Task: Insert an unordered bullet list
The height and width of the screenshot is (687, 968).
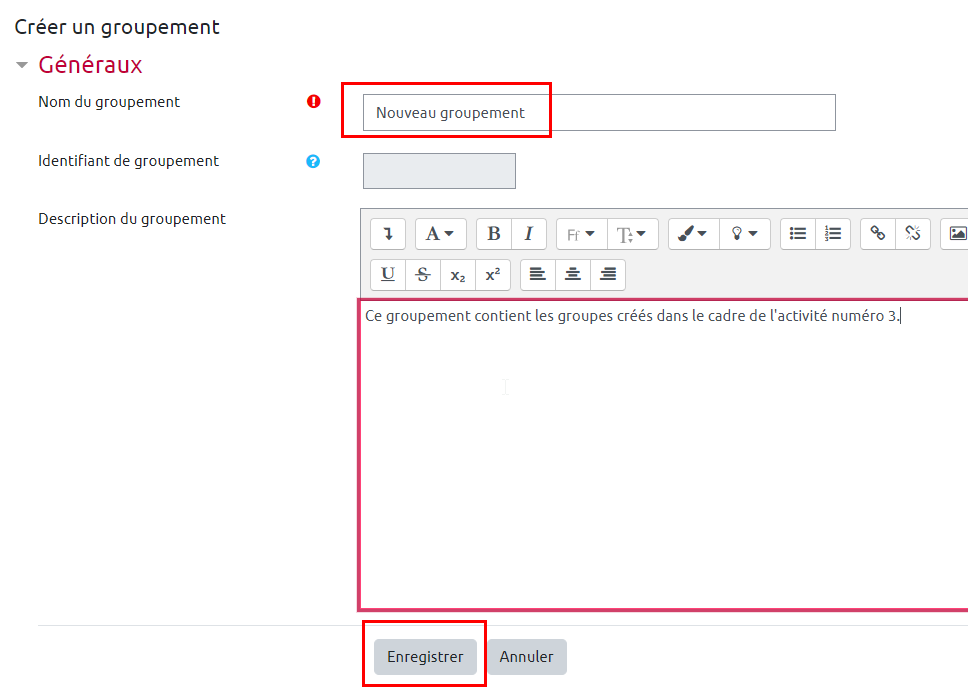Action: point(798,234)
